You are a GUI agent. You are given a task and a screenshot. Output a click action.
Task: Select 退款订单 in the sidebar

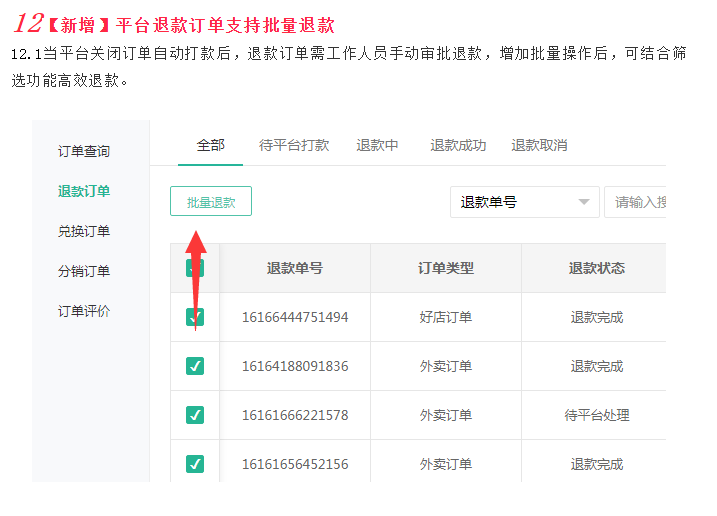[84, 191]
